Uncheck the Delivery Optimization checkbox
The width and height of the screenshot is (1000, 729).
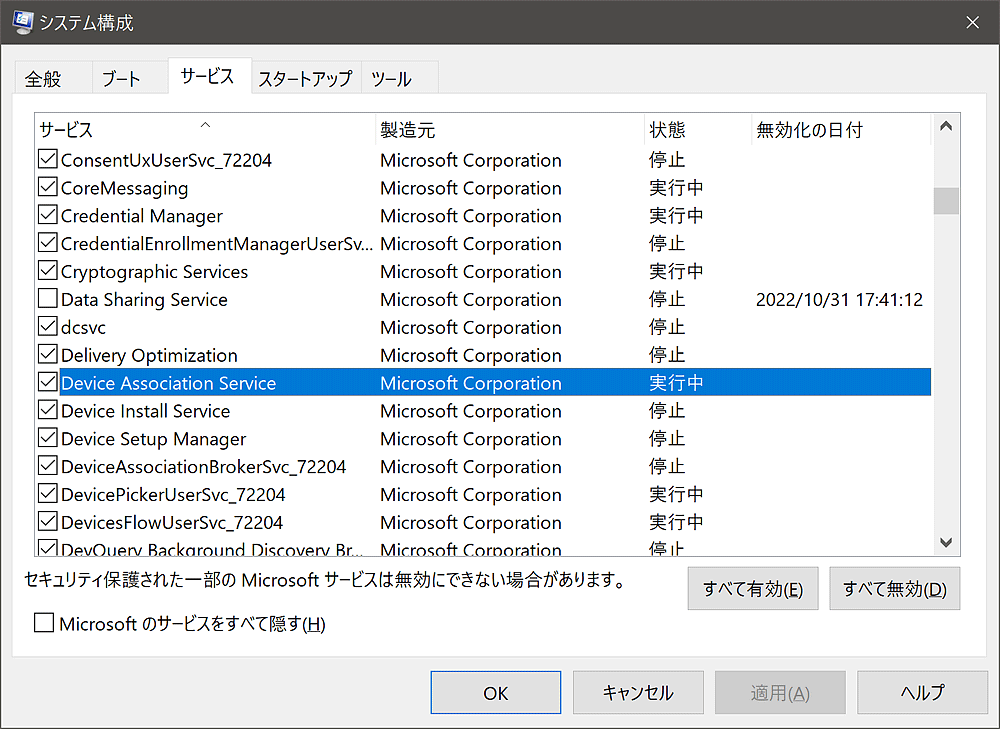[x=47, y=355]
